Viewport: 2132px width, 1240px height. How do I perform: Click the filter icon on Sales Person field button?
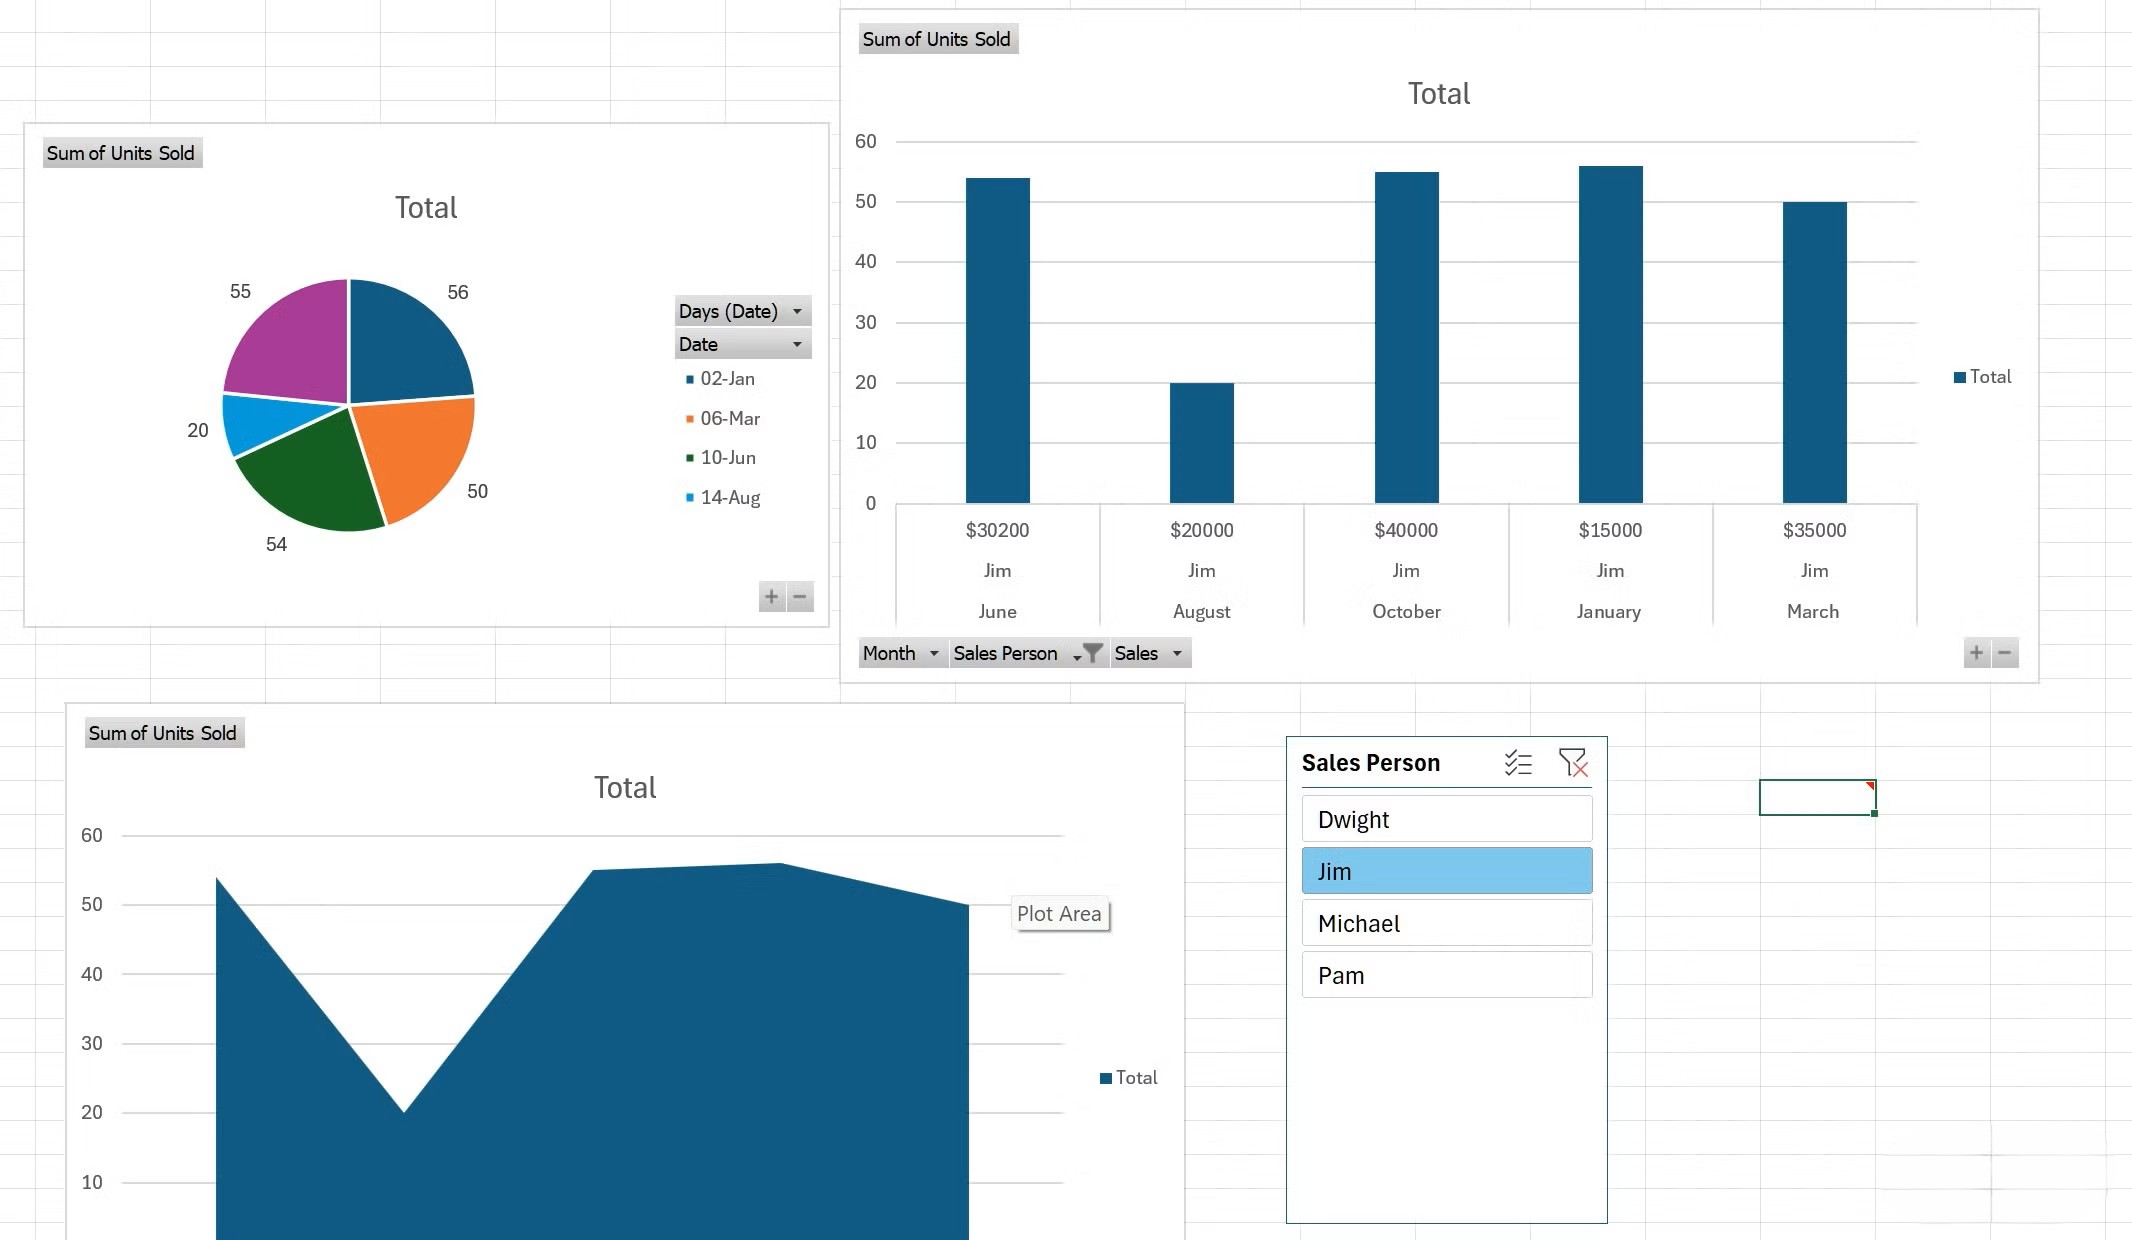(x=1091, y=653)
